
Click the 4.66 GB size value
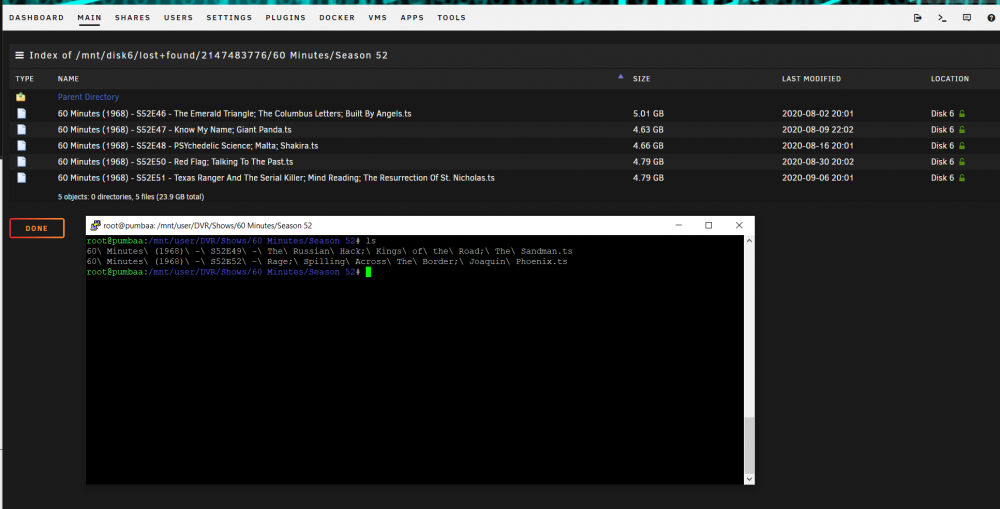coord(648,145)
